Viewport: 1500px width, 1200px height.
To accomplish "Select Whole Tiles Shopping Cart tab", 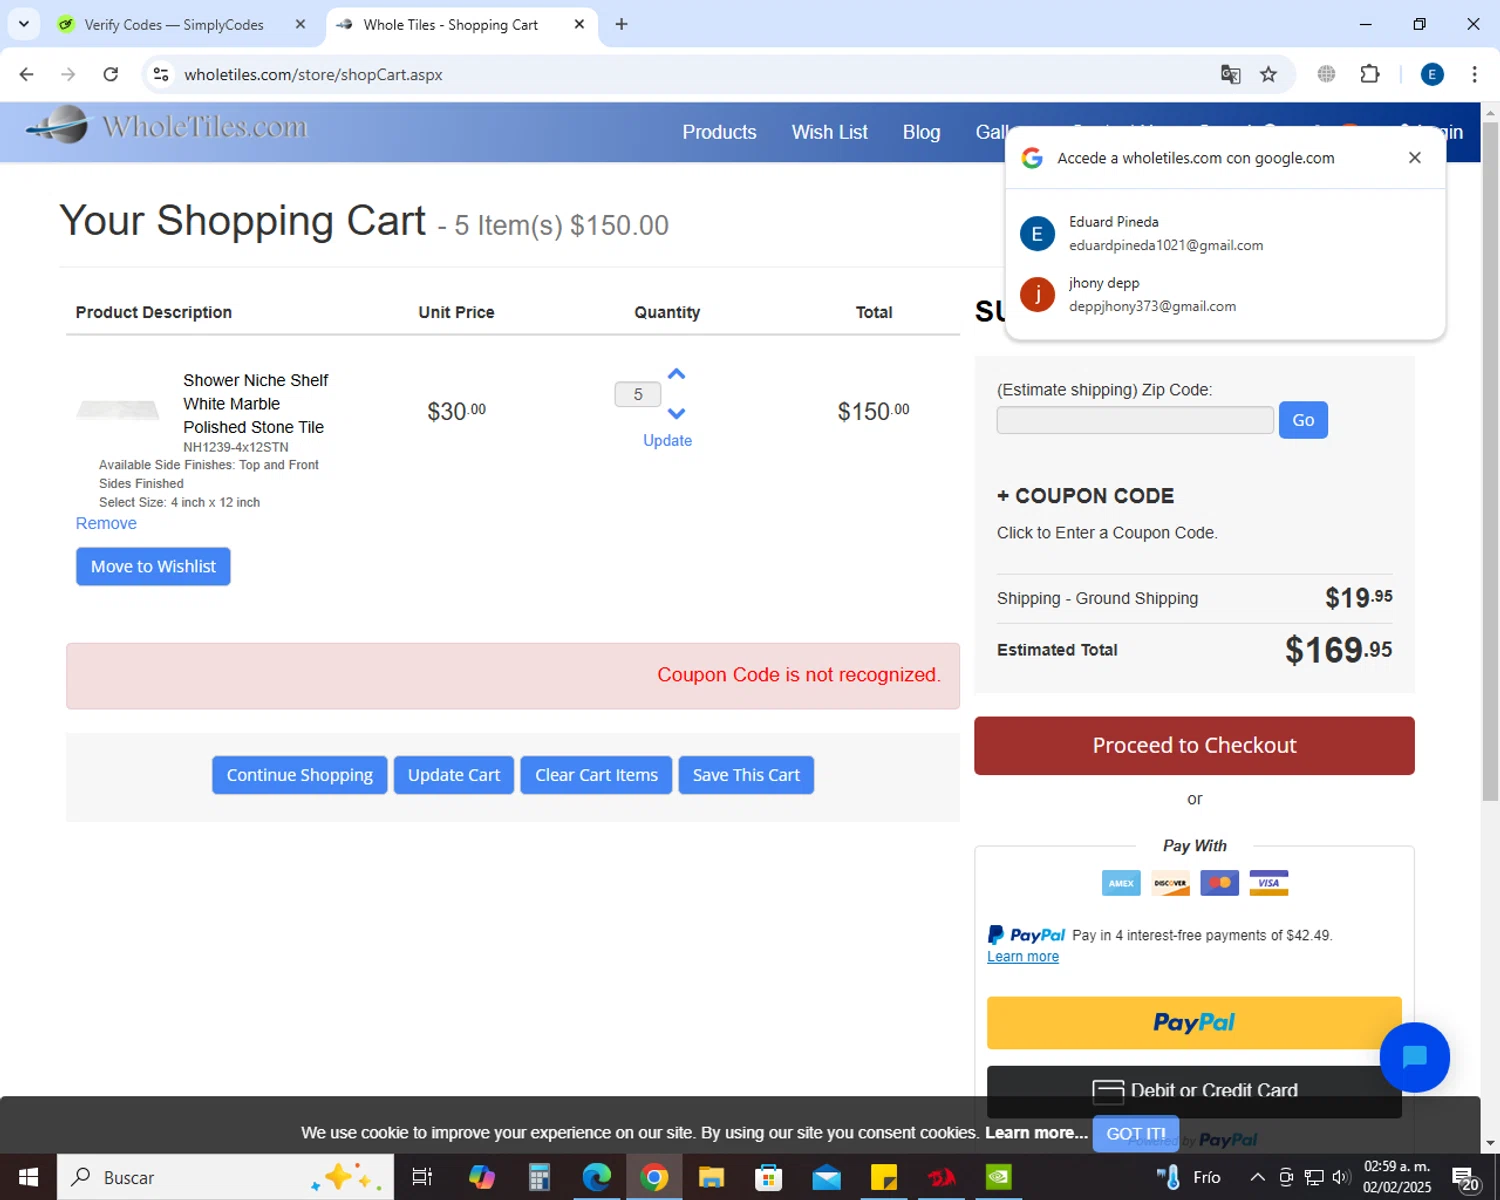I will pyautogui.click(x=450, y=24).
